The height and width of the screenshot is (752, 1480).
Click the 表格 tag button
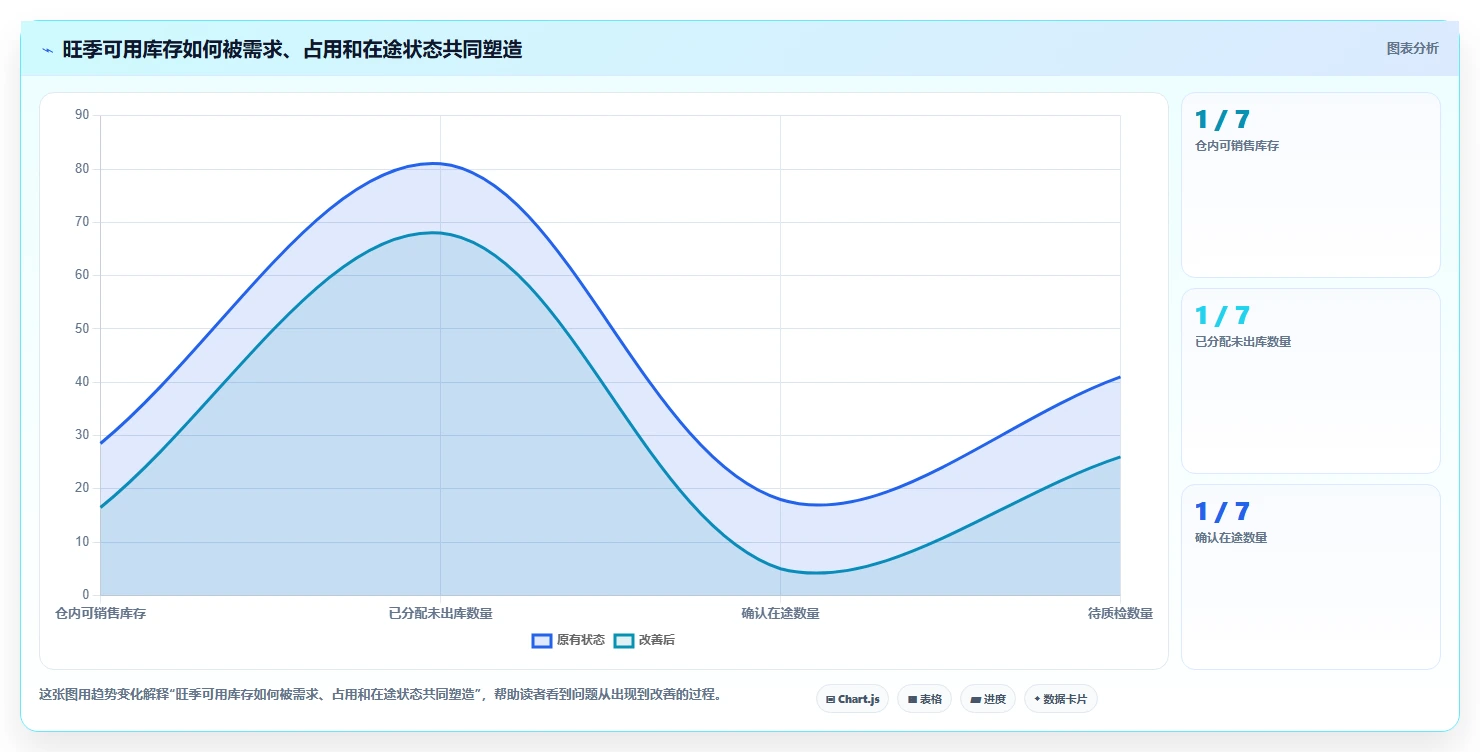[x=924, y=699]
